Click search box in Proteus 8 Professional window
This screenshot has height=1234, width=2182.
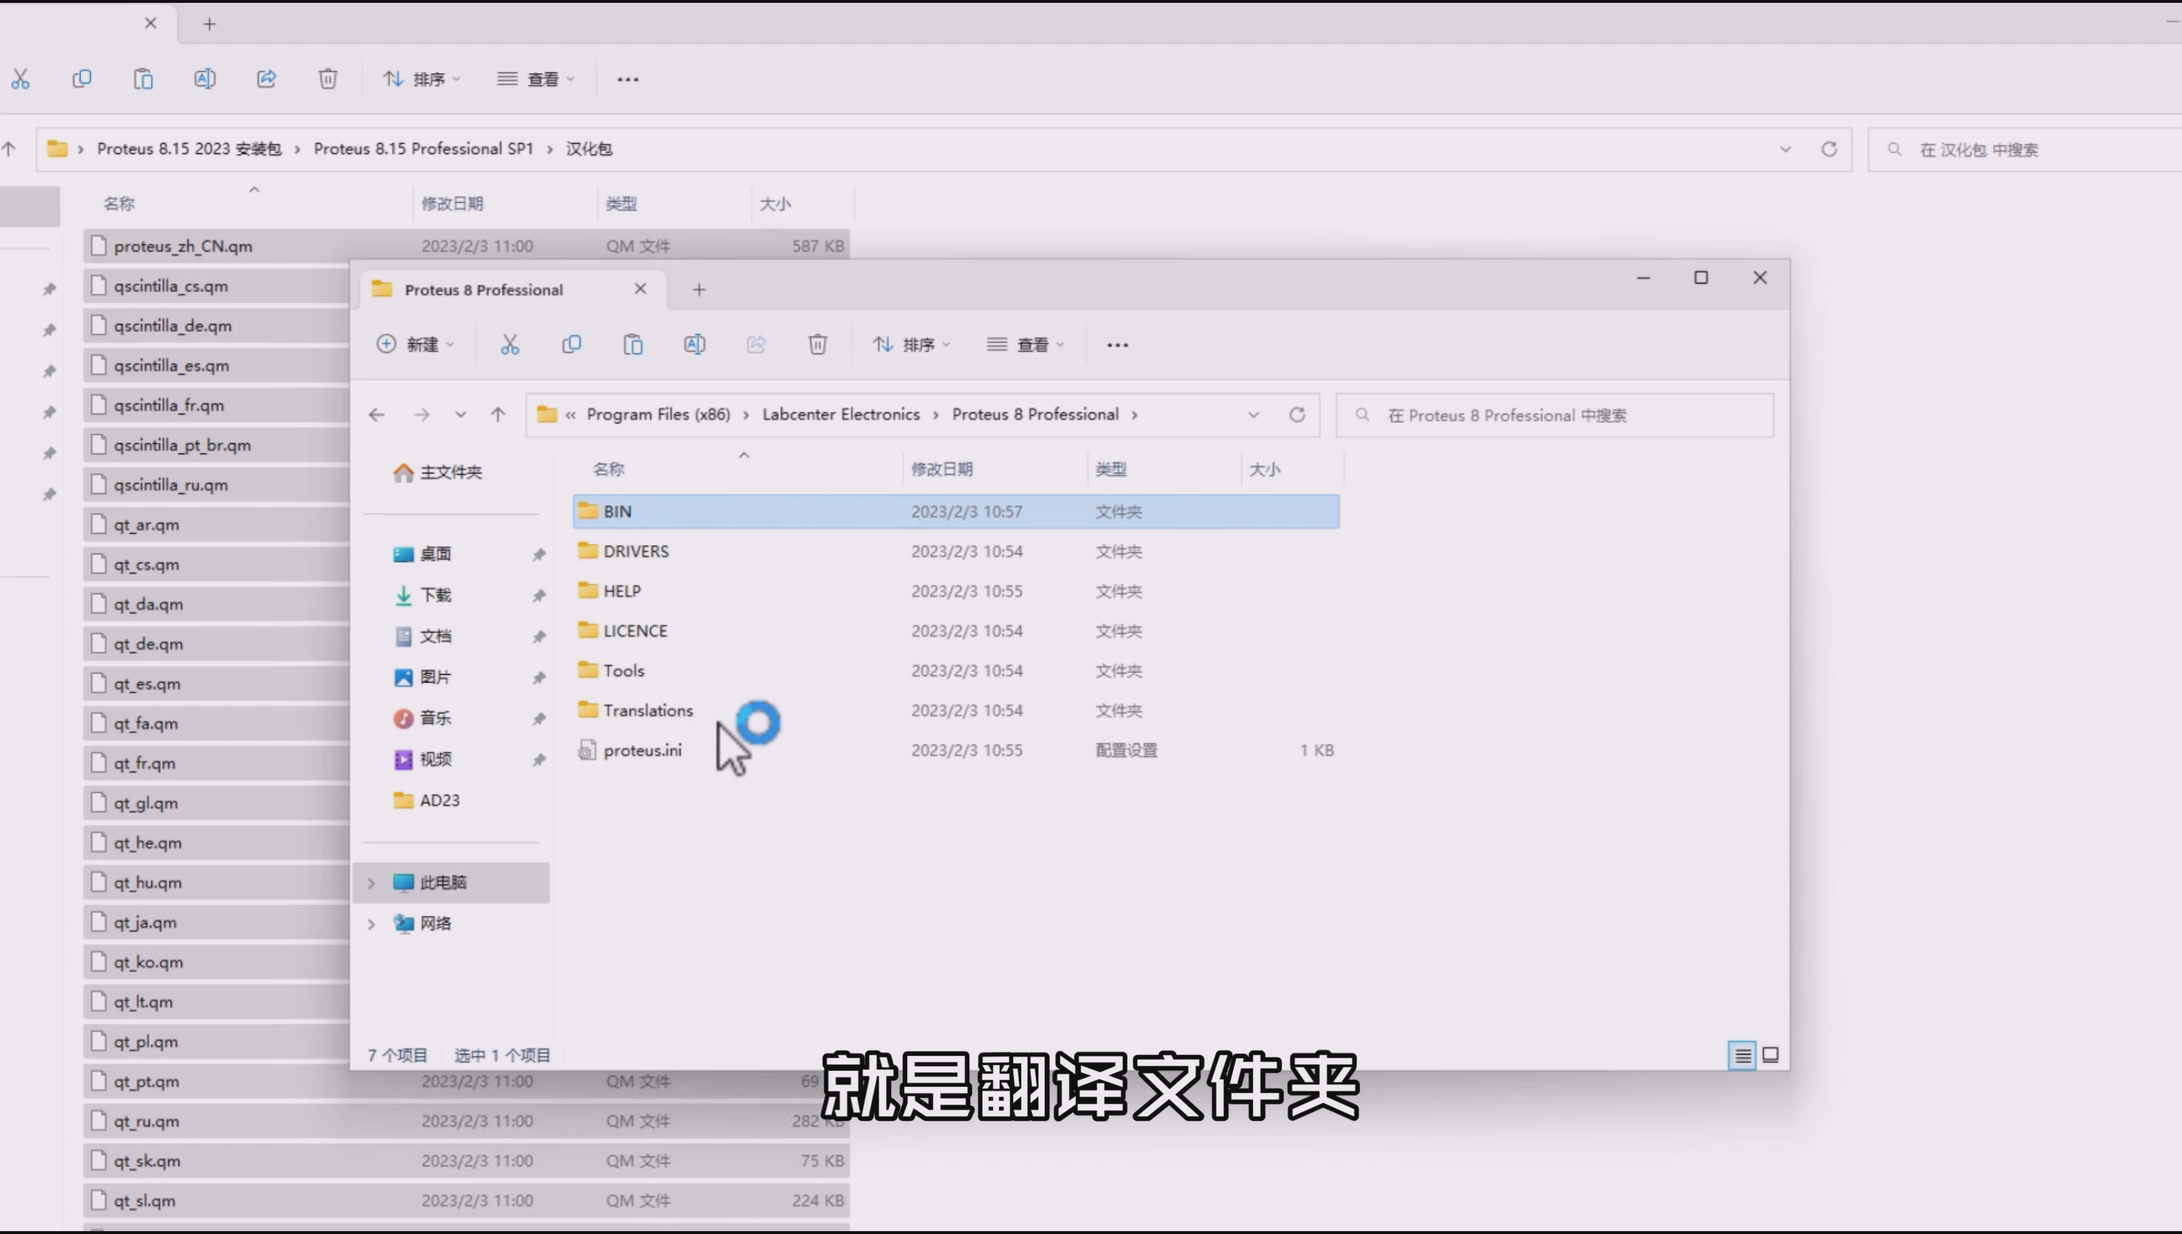point(1555,415)
